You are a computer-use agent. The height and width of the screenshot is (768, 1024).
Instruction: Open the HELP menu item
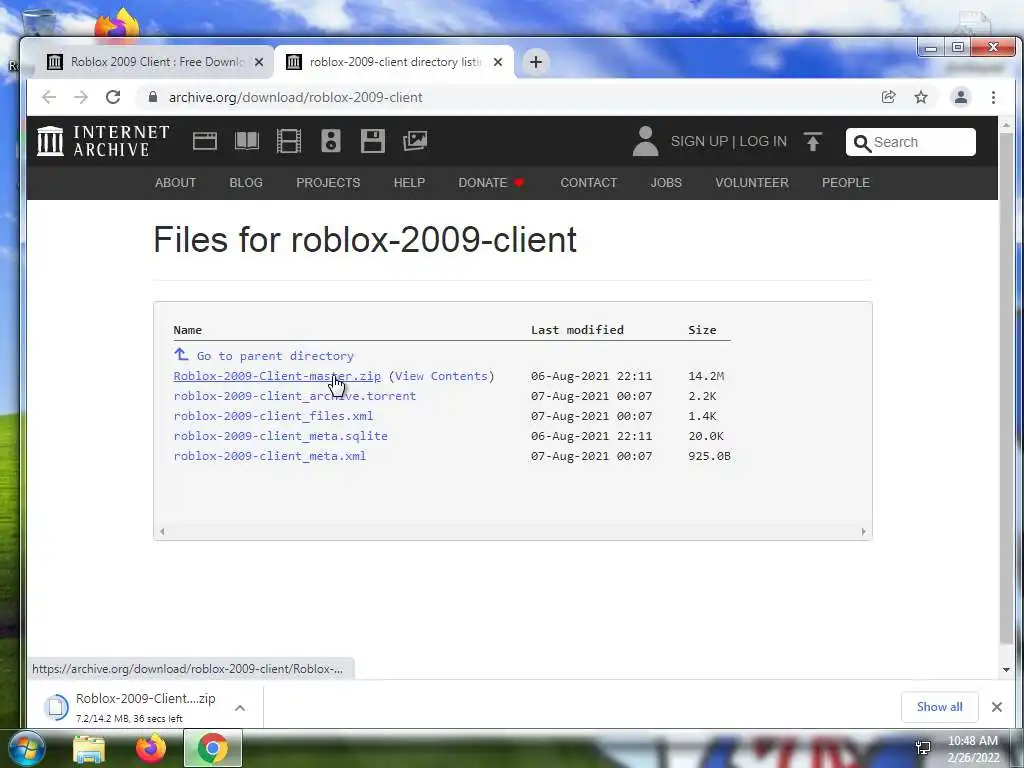click(x=409, y=183)
